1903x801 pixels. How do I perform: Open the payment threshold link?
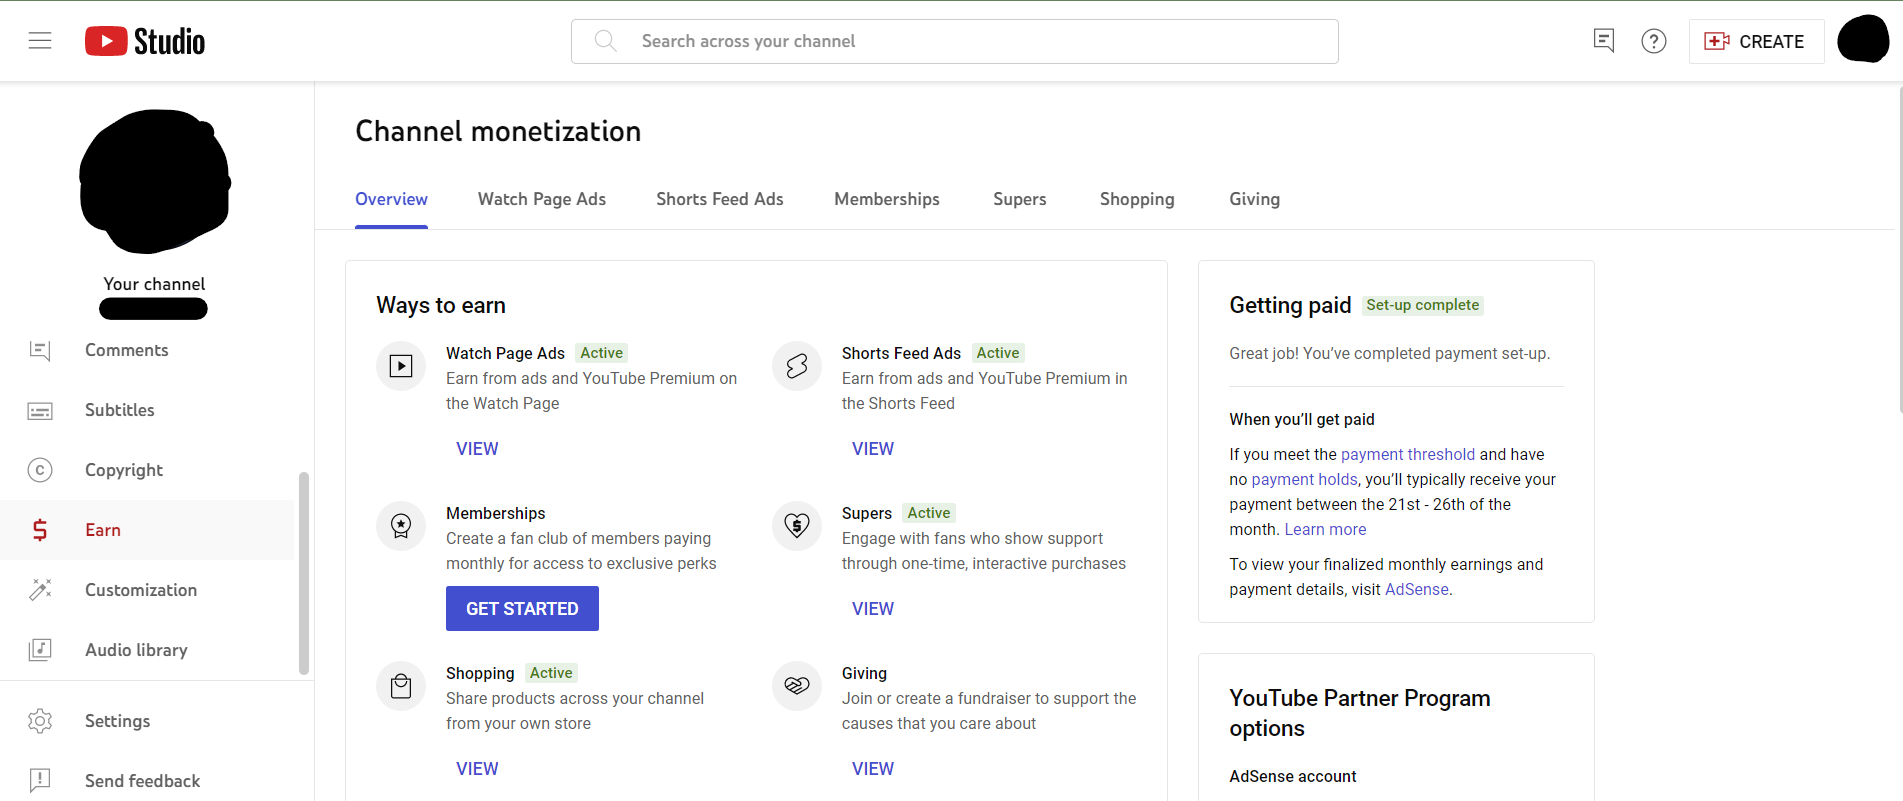point(1408,454)
